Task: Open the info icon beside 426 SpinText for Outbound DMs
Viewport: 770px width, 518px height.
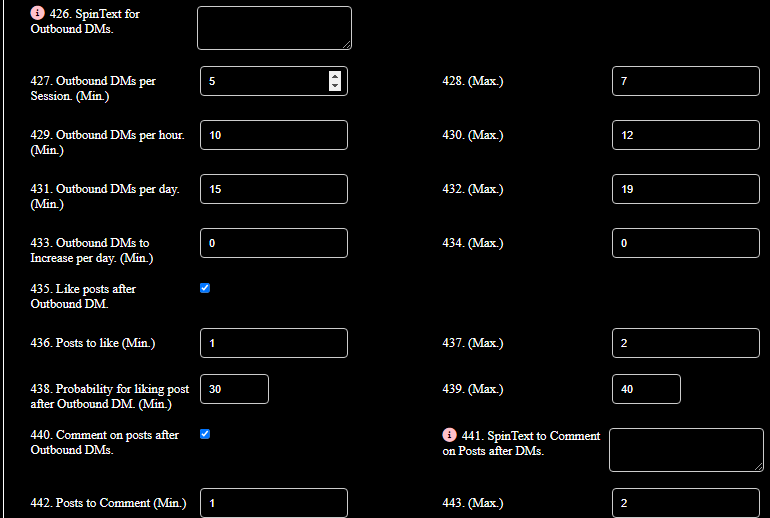Action: tap(37, 13)
